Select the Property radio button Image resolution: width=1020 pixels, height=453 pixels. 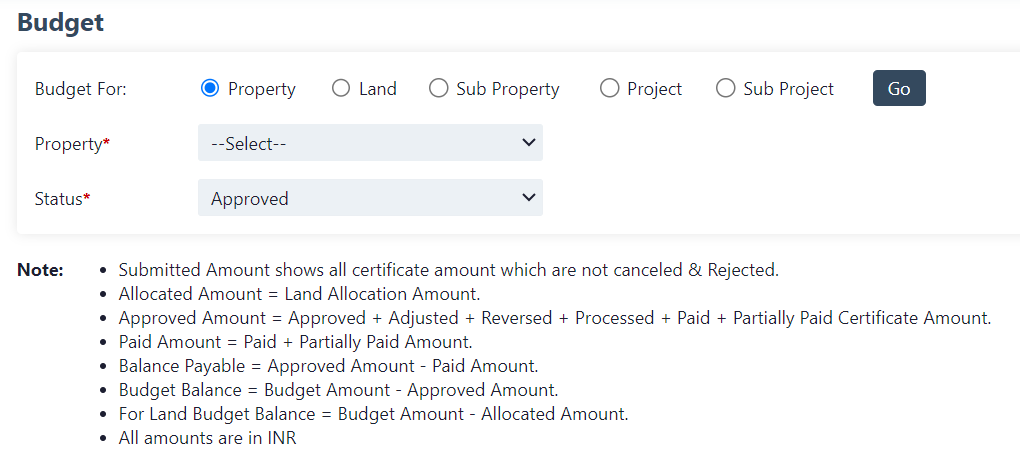(210, 89)
